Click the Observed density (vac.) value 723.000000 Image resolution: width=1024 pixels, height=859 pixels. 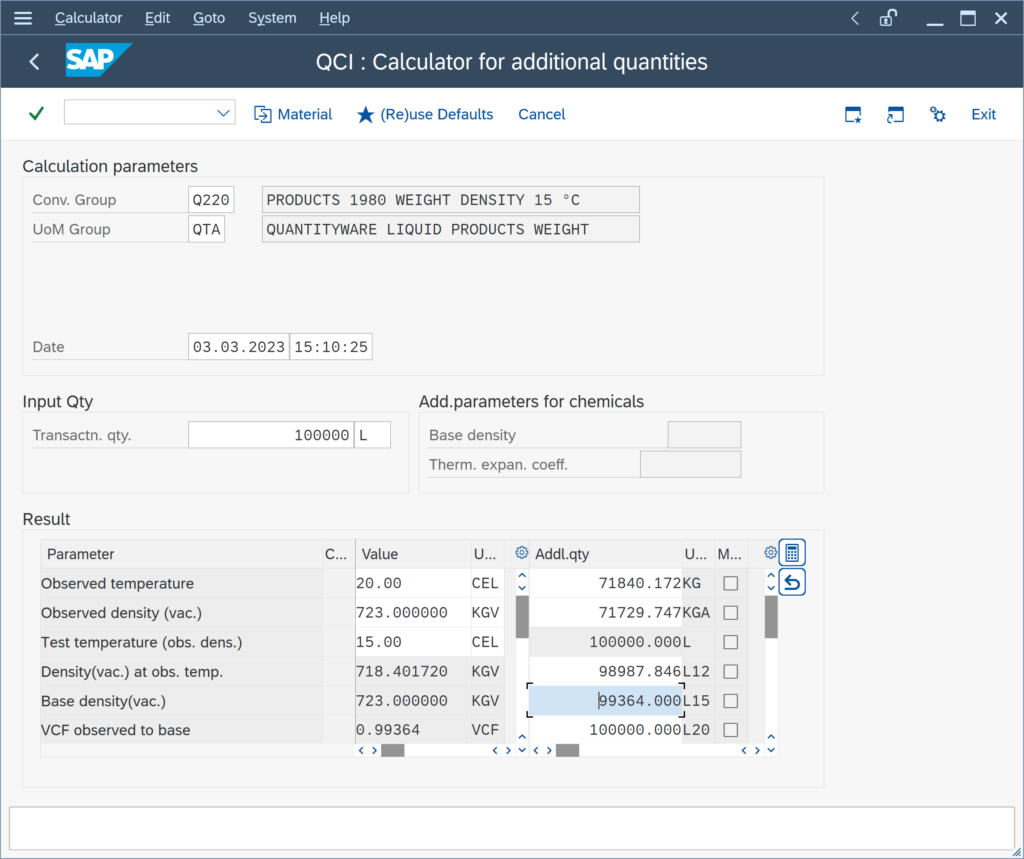[413, 613]
